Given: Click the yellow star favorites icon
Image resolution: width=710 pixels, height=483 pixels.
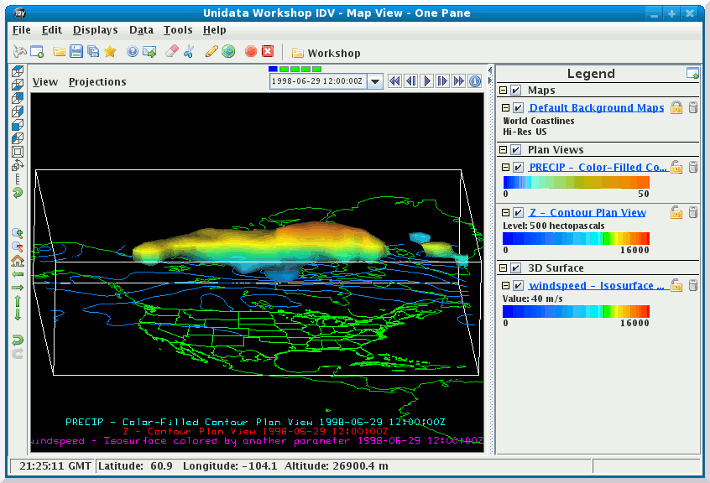Looking at the screenshot, I should coord(110,52).
